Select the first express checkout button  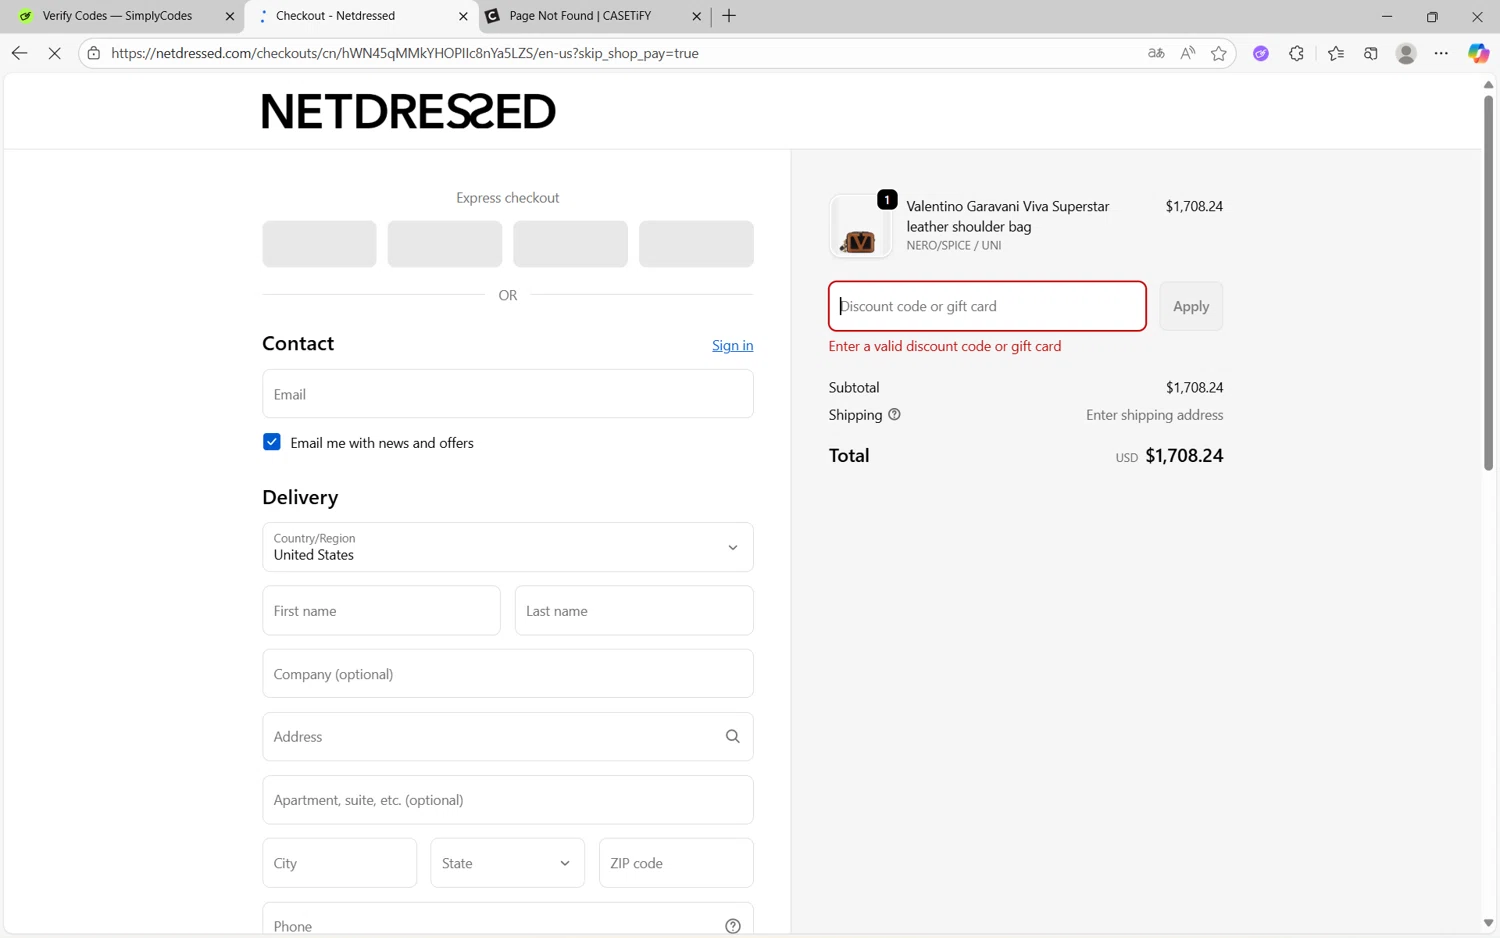pos(319,244)
